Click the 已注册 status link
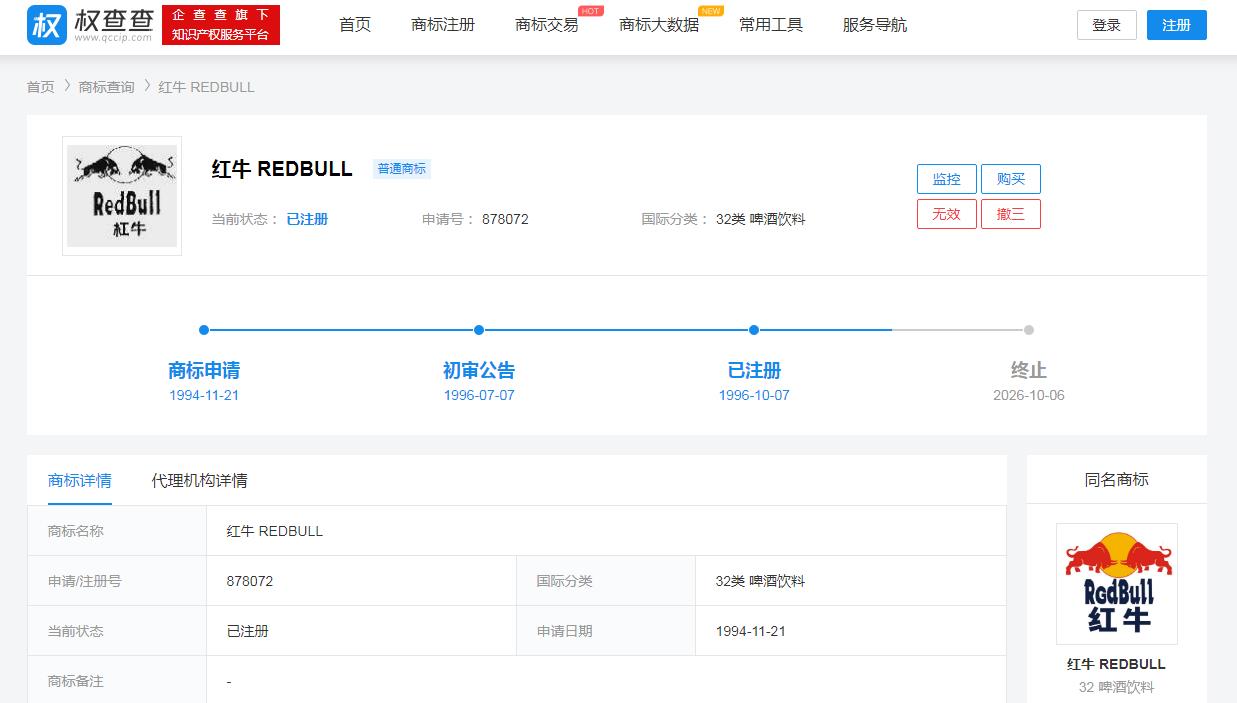 [307, 219]
